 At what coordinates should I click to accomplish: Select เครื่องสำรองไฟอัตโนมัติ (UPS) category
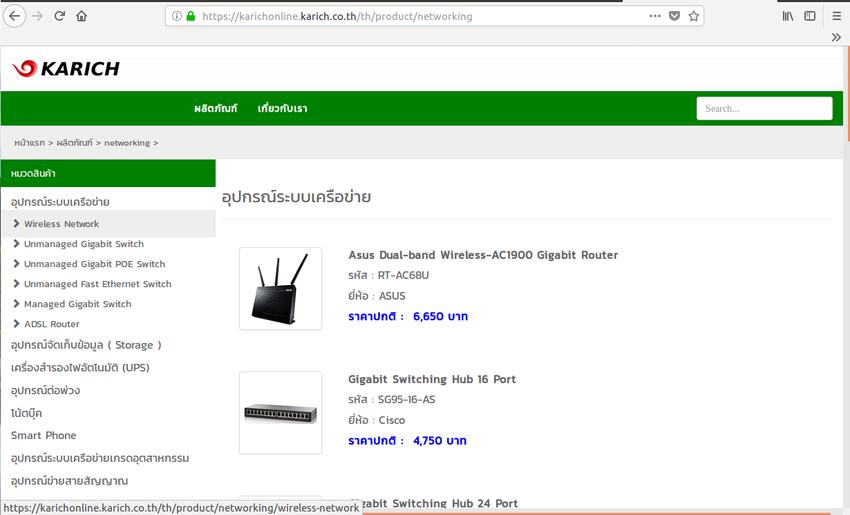click(x=80, y=368)
